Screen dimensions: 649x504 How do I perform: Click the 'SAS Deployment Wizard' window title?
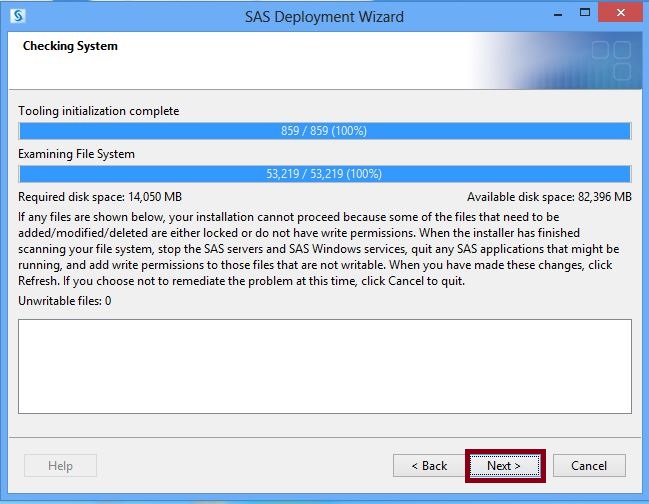coord(324,17)
